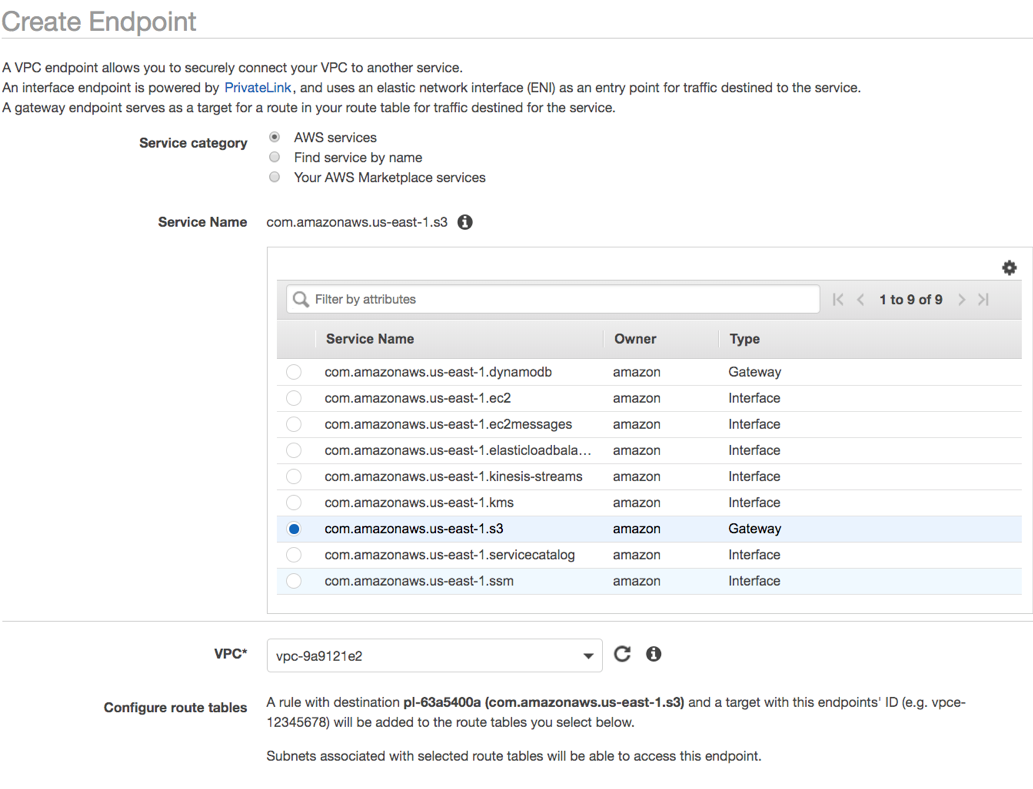Go to first page of services

coord(837,300)
